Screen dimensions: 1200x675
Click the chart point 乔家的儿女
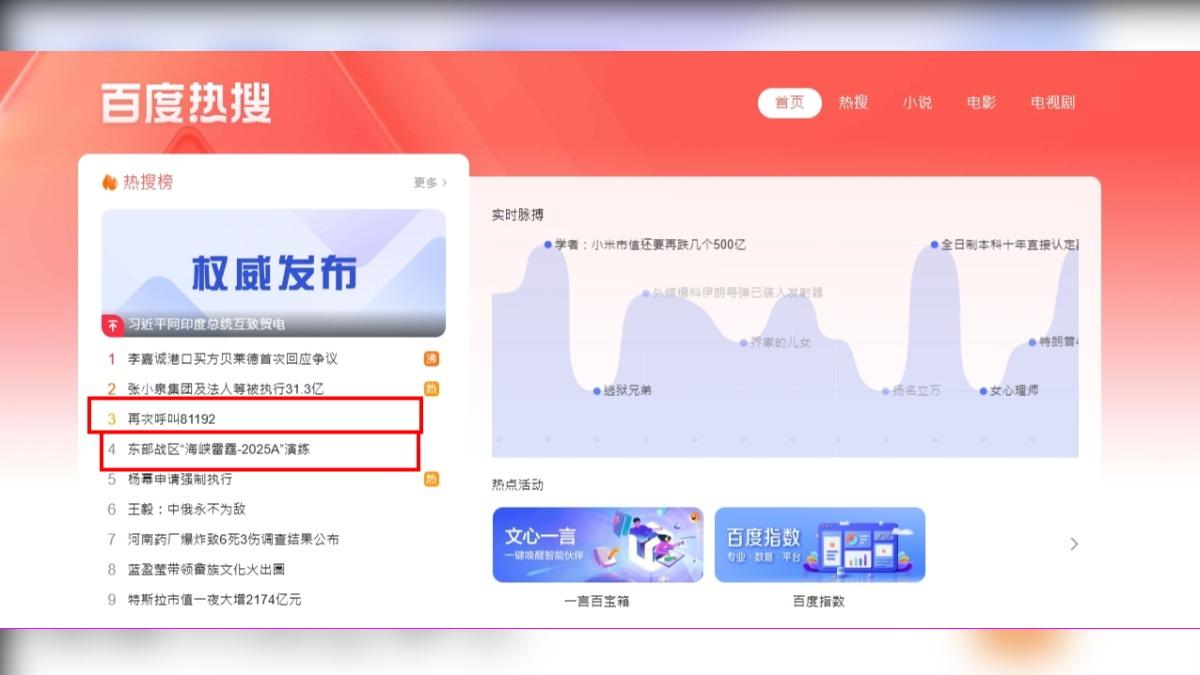(x=743, y=342)
